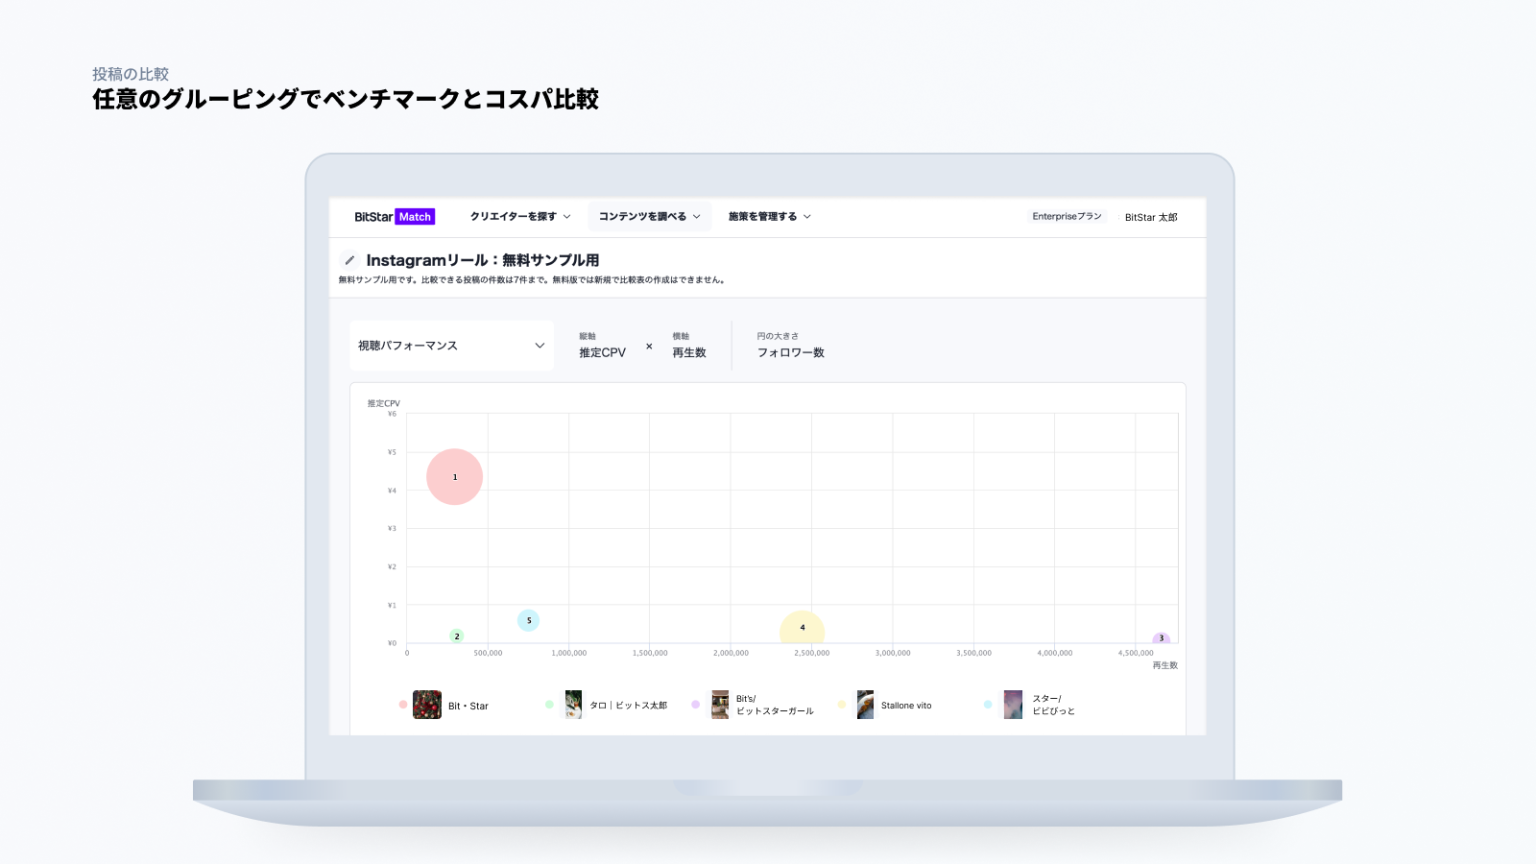Click the pink legend dot for Bit・Star

(403, 705)
